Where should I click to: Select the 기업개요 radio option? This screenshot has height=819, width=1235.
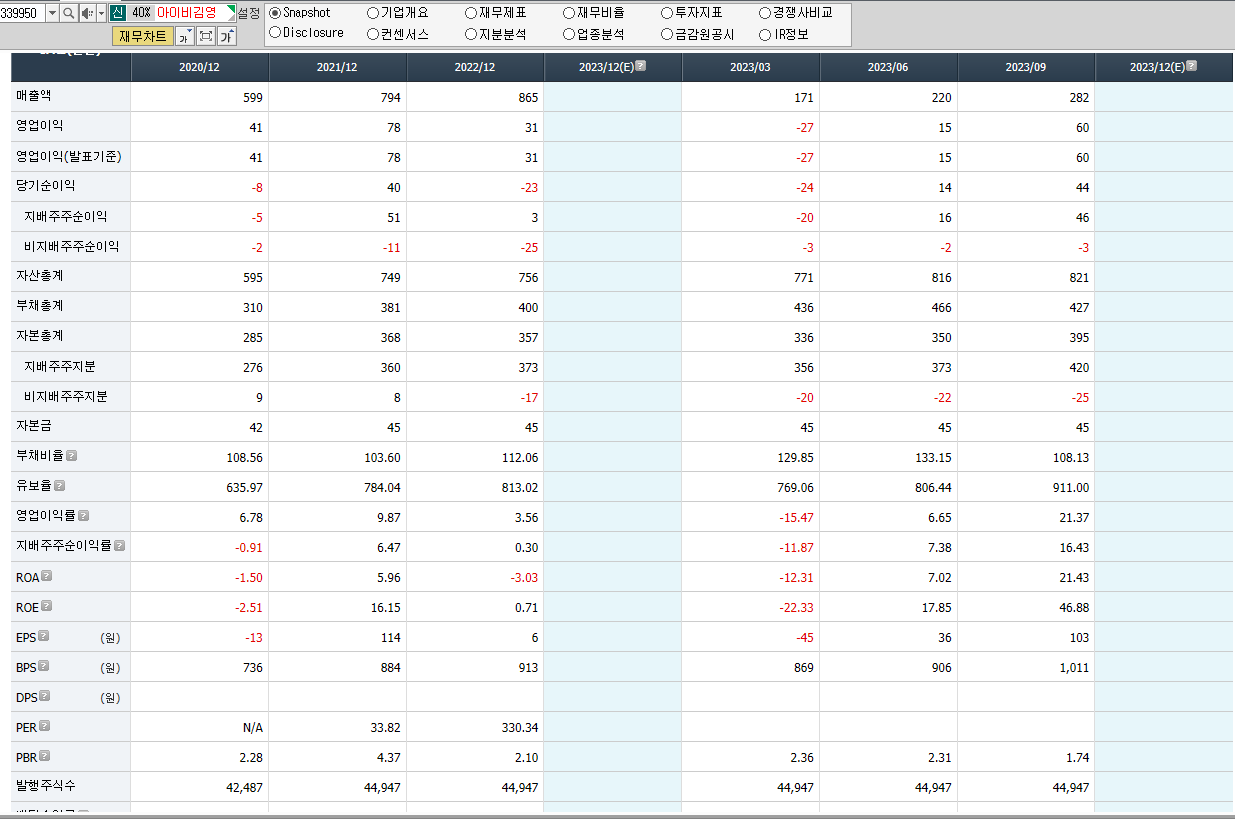[373, 13]
